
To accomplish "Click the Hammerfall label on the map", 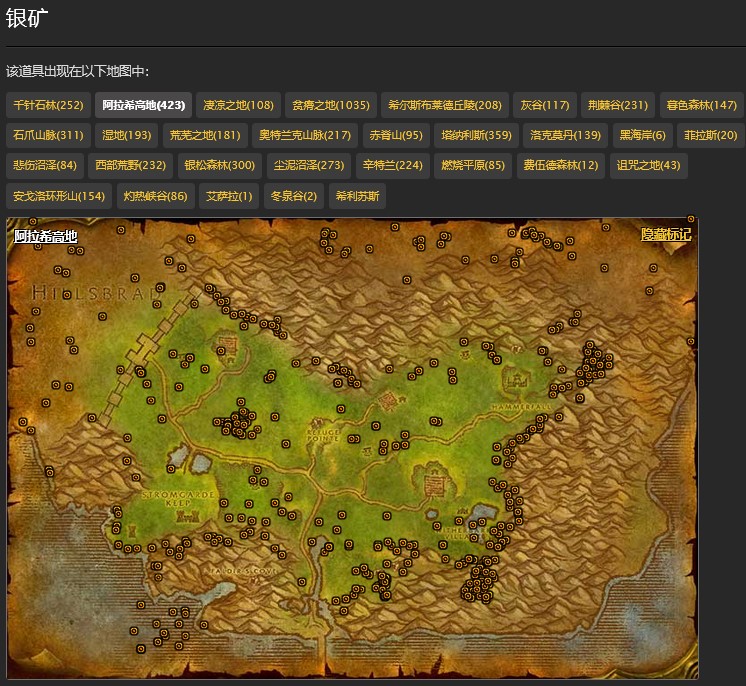I will (521, 407).
